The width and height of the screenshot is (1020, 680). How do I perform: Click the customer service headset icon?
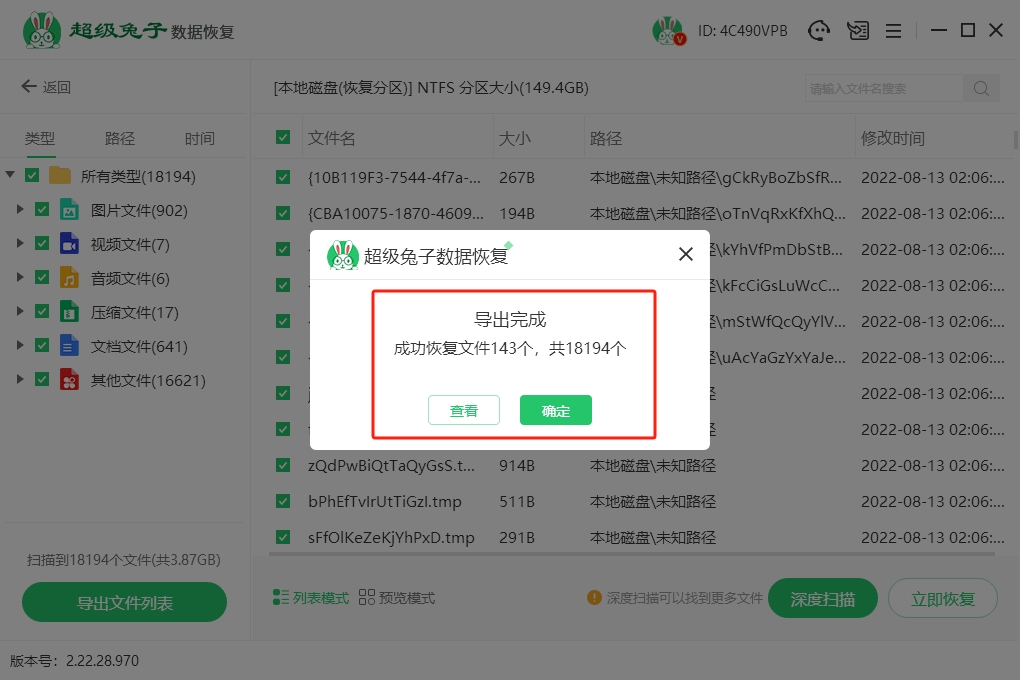[x=820, y=31]
